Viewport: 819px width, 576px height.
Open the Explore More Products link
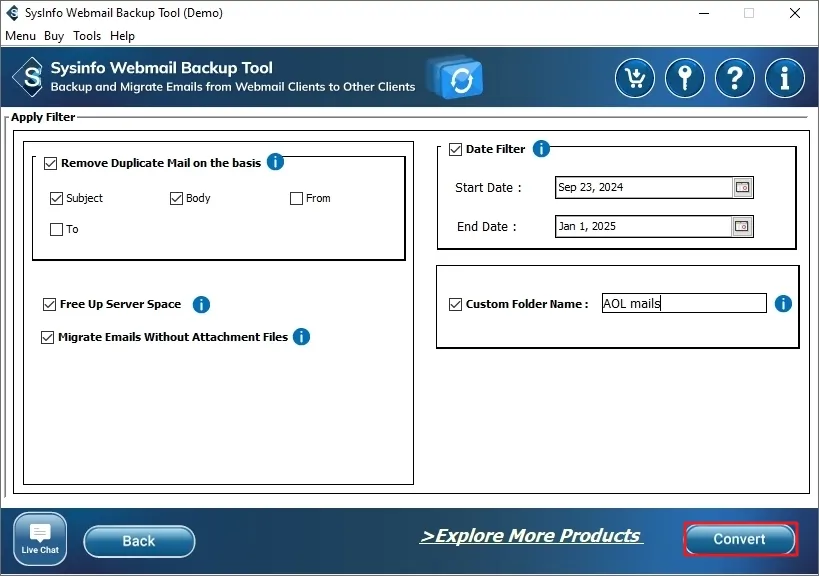tap(531, 536)
